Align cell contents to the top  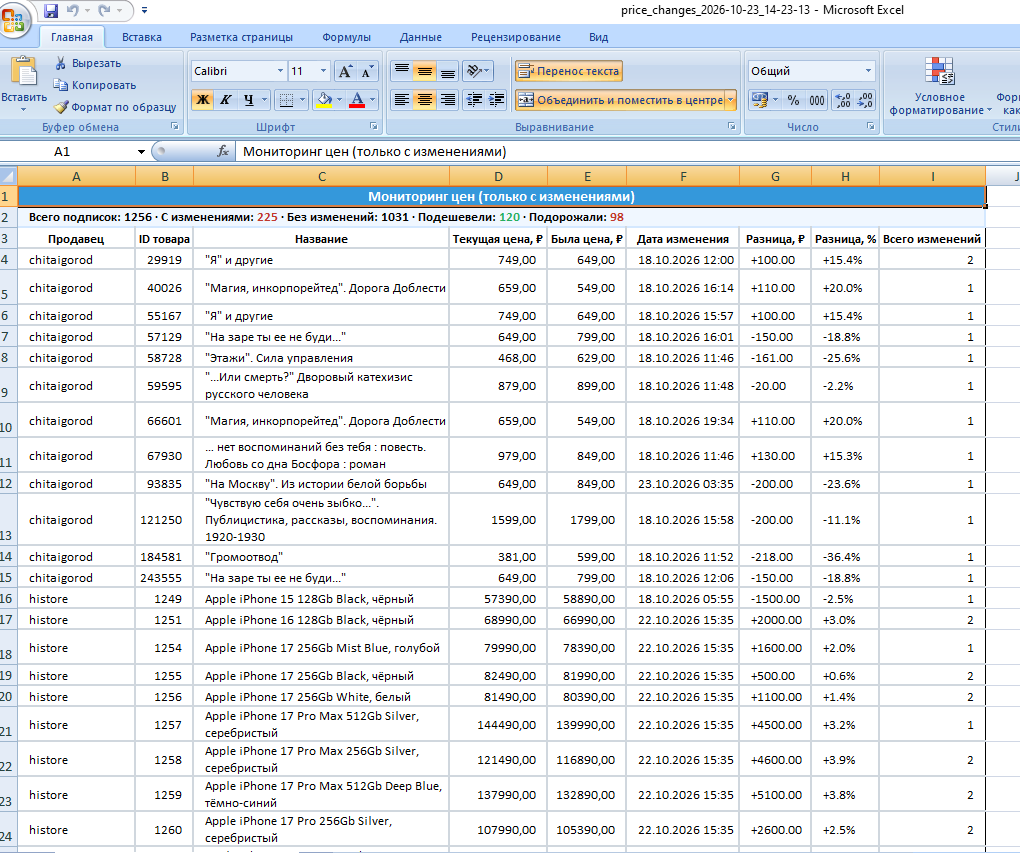tap(402, 70)
